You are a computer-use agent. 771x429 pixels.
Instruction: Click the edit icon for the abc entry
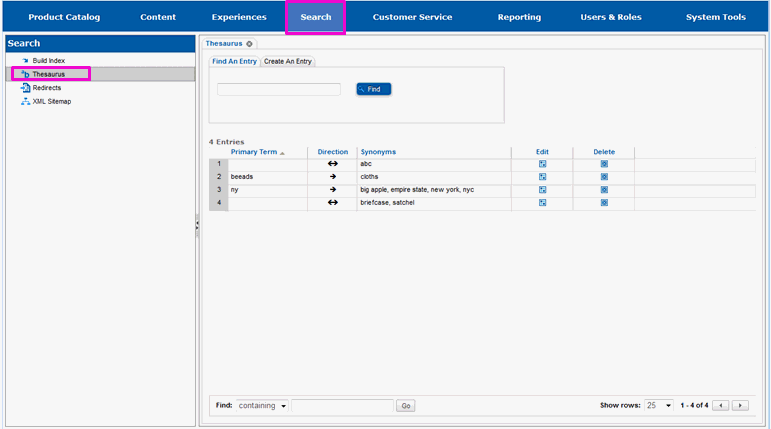coord(542,164)
